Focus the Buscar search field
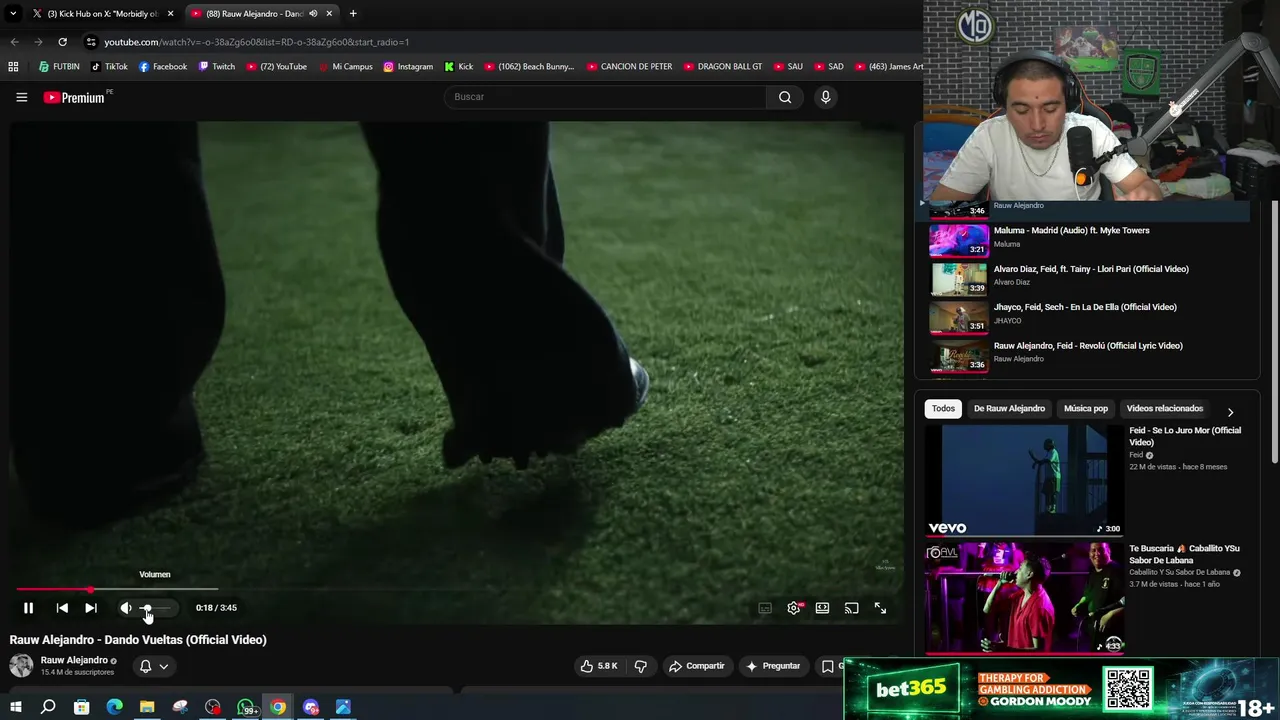Viewport: 1280px width, 720px height. (605, 97)
